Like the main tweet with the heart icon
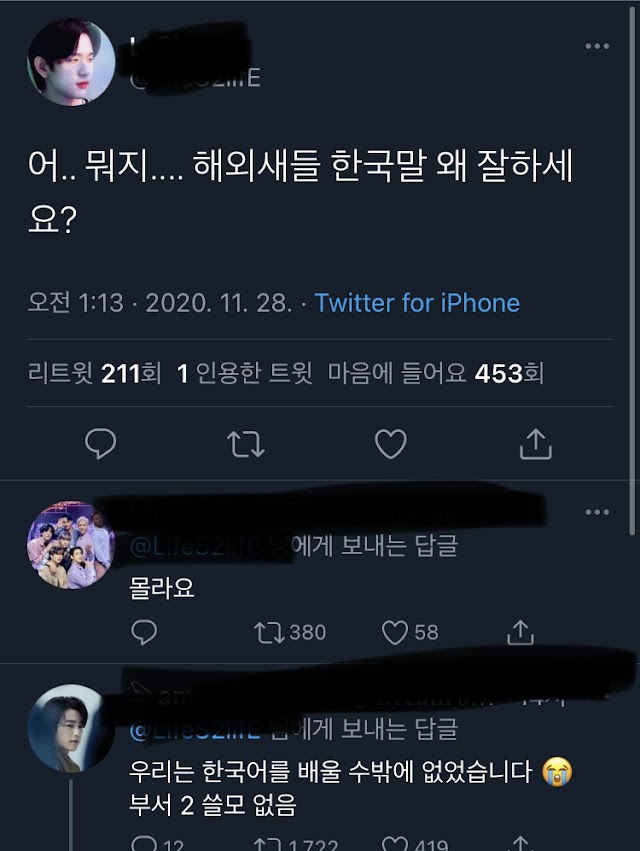 pyautogui.click(x=391, y=444)
